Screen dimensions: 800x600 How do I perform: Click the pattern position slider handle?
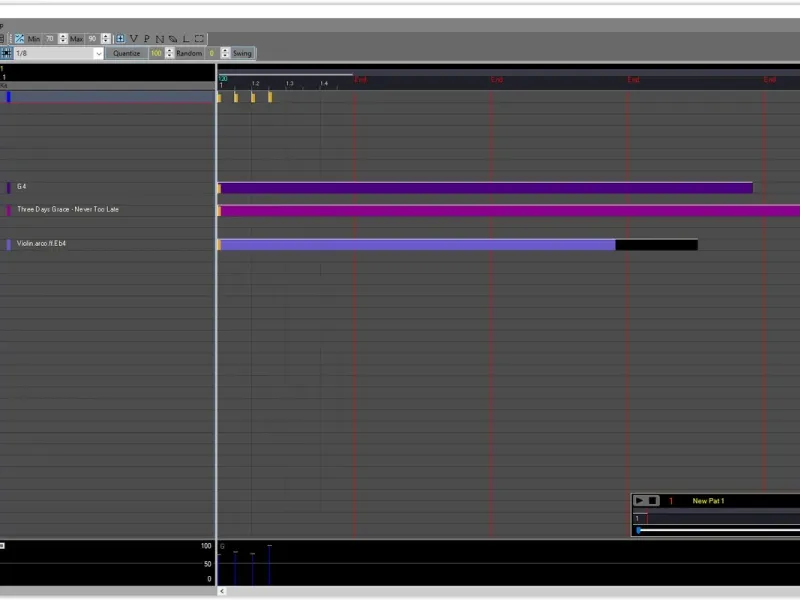click(639, 531)
